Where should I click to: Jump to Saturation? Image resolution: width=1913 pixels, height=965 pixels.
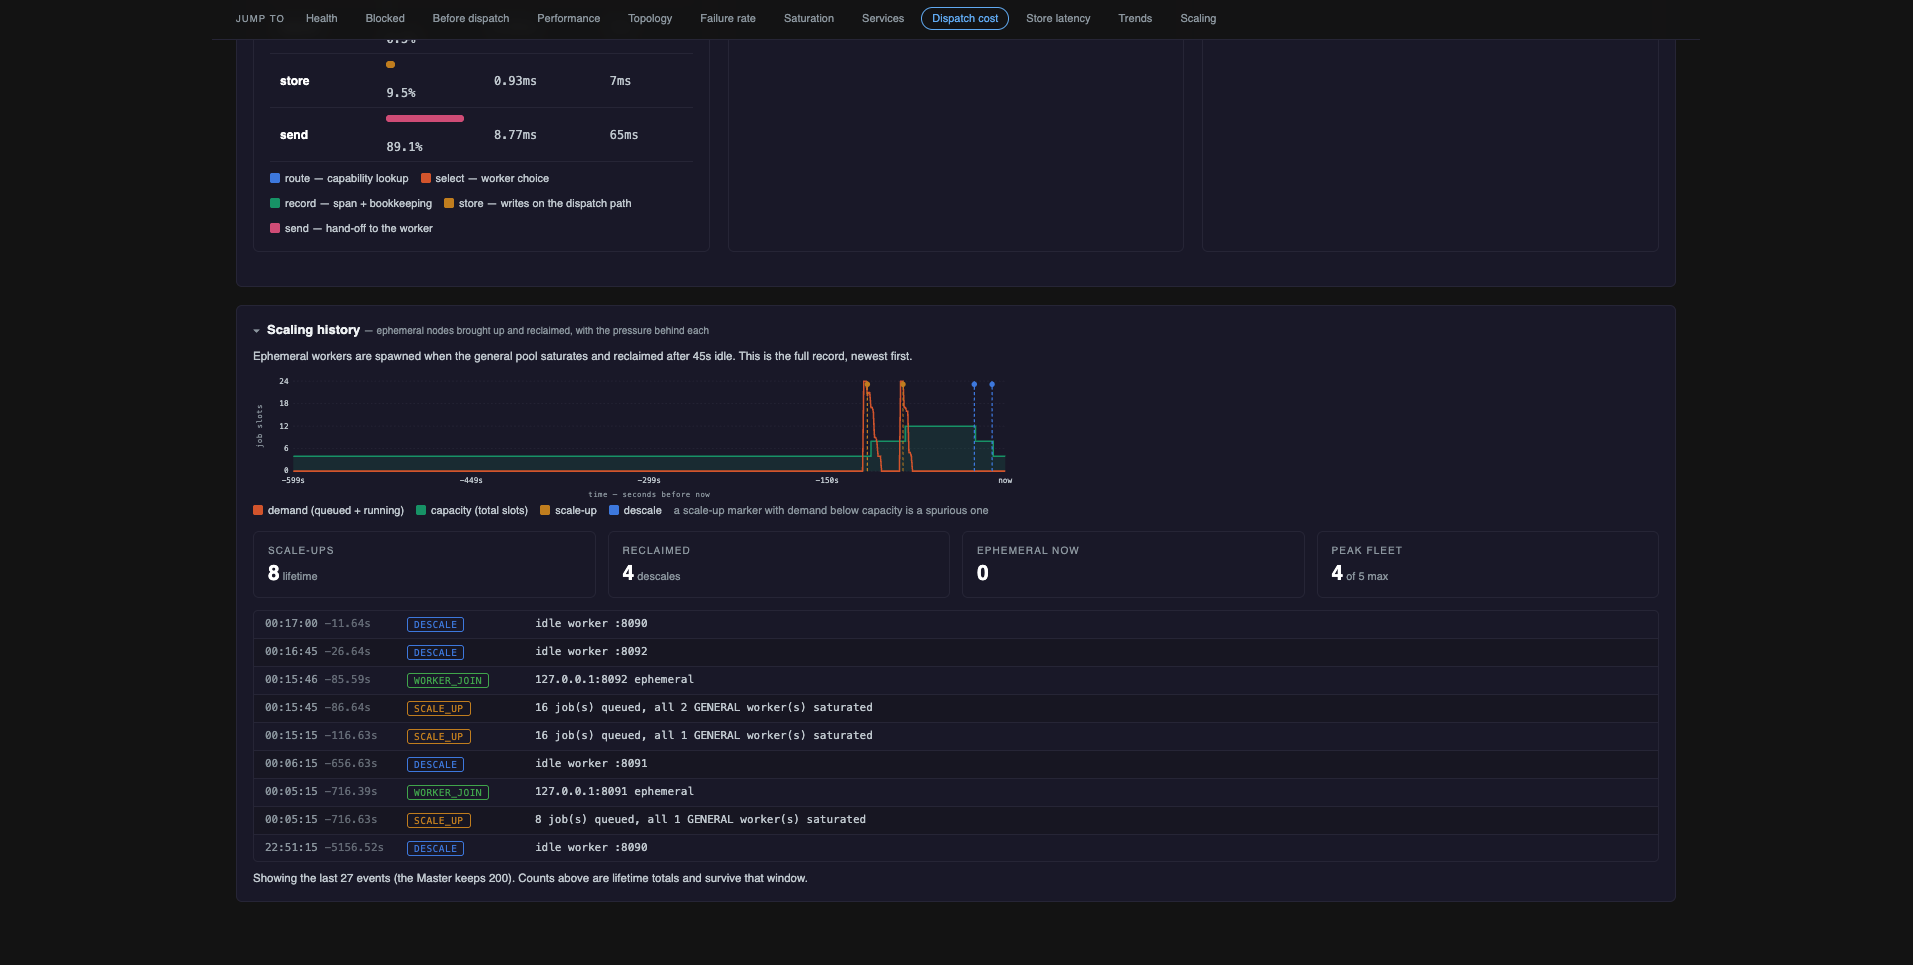[809, 18]
